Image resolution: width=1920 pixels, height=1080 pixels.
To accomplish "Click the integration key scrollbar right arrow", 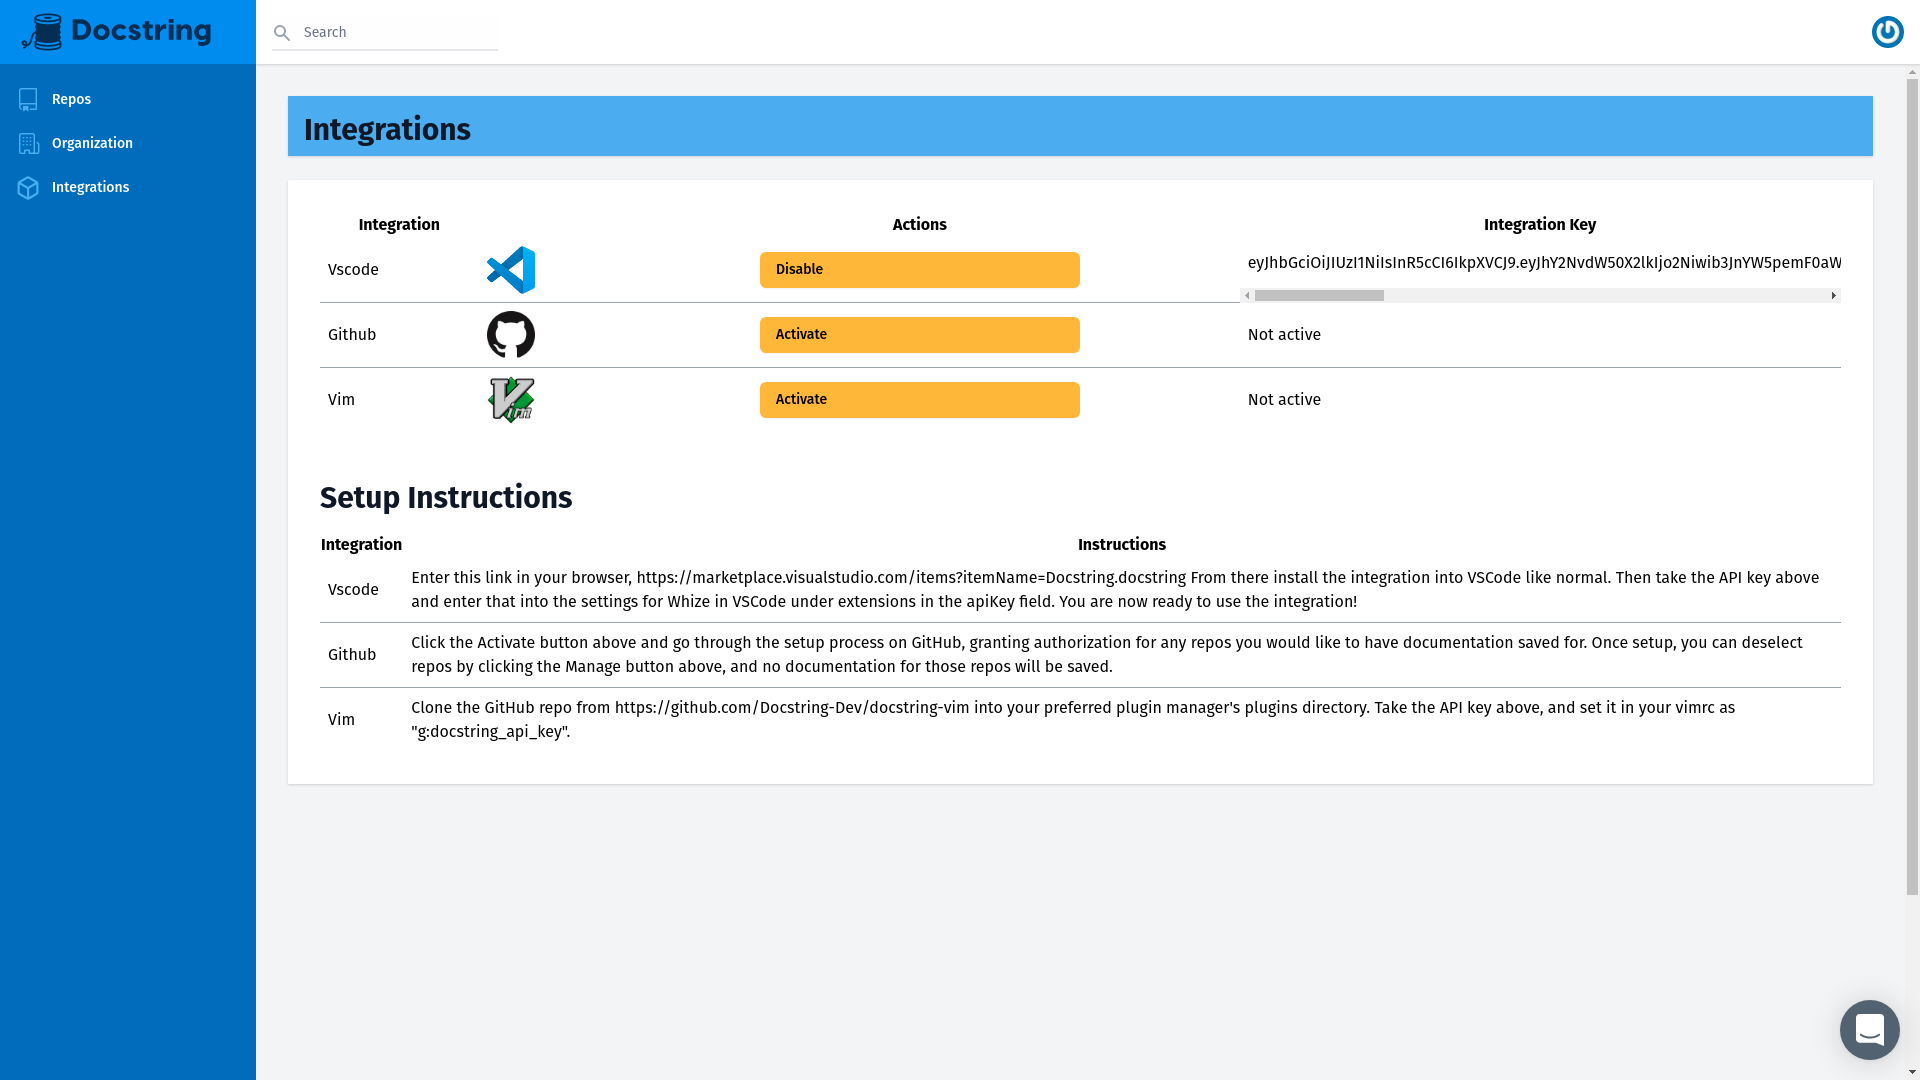I will coord(1833,296).
